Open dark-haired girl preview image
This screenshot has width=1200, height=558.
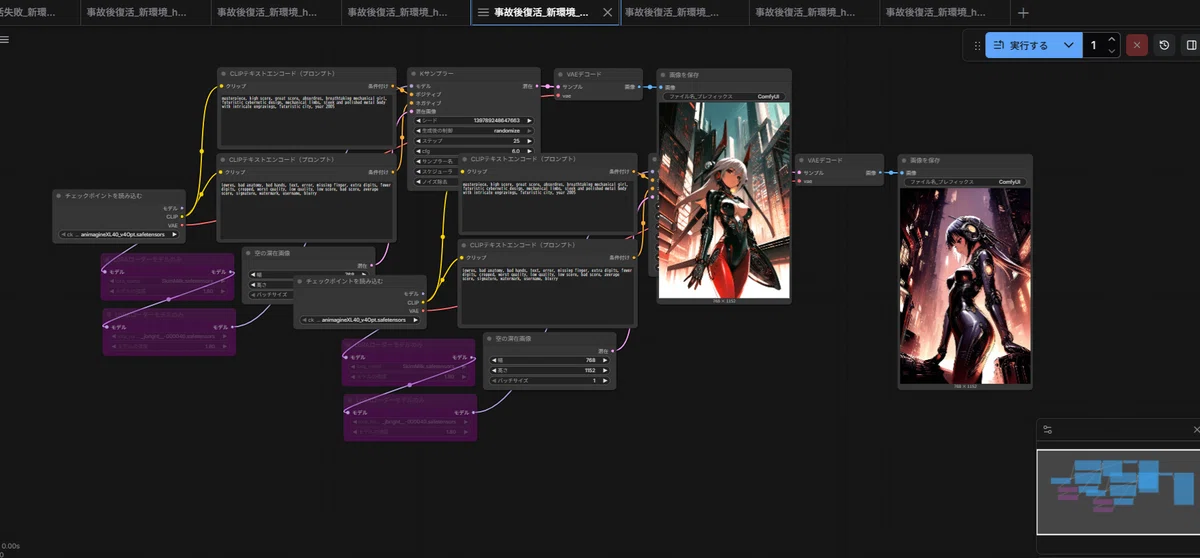pos(965,285)
